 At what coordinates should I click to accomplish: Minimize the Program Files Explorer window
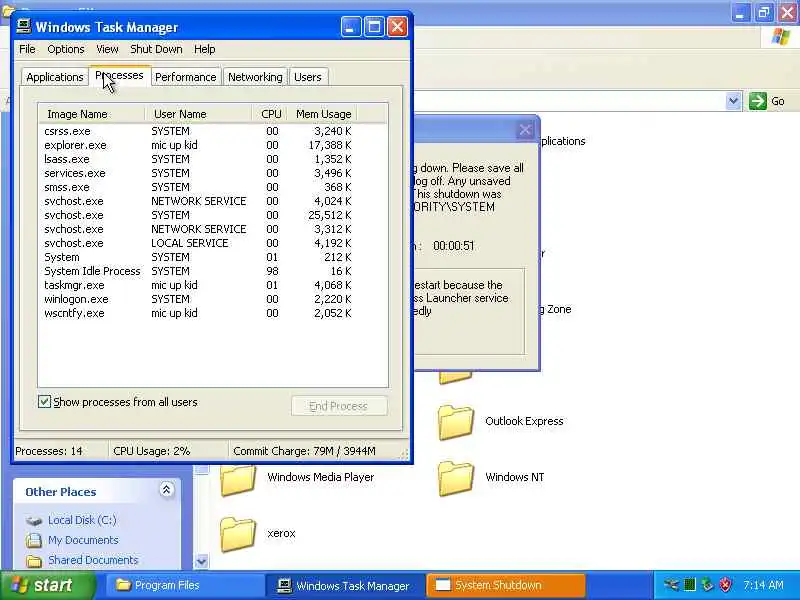tap(740, 12)
